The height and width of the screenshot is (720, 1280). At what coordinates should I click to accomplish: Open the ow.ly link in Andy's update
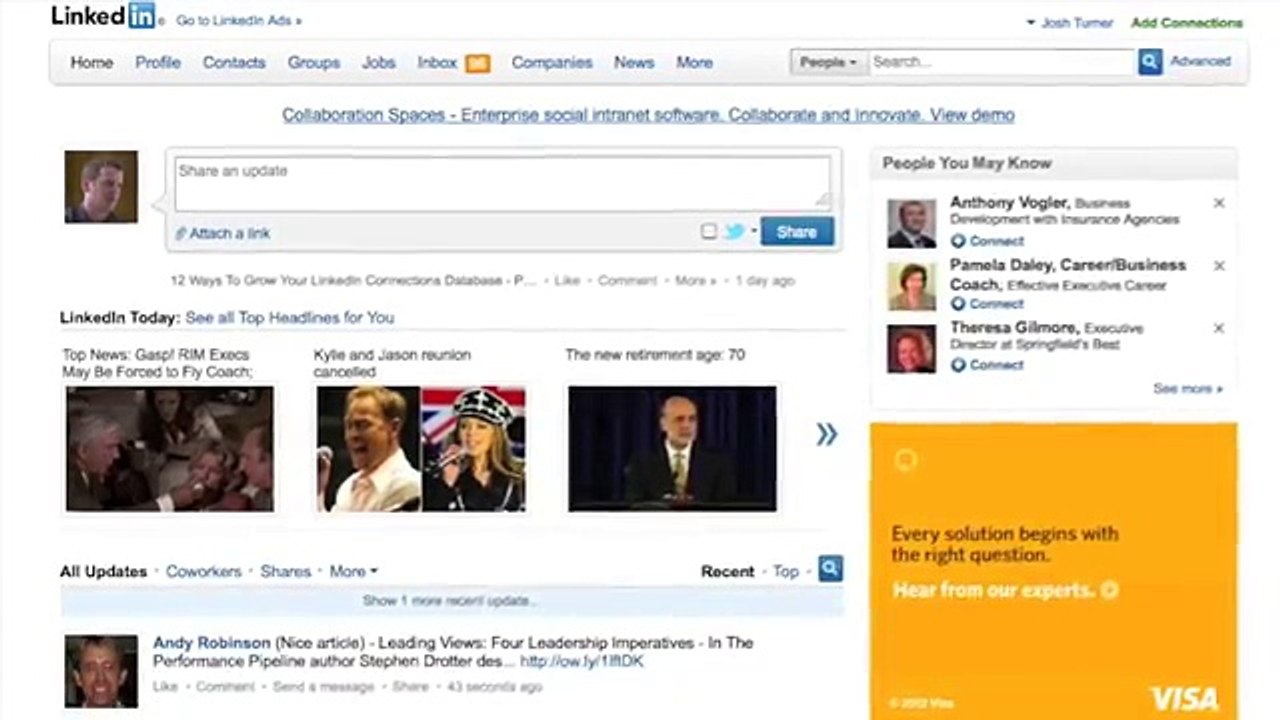coord(582,662)
